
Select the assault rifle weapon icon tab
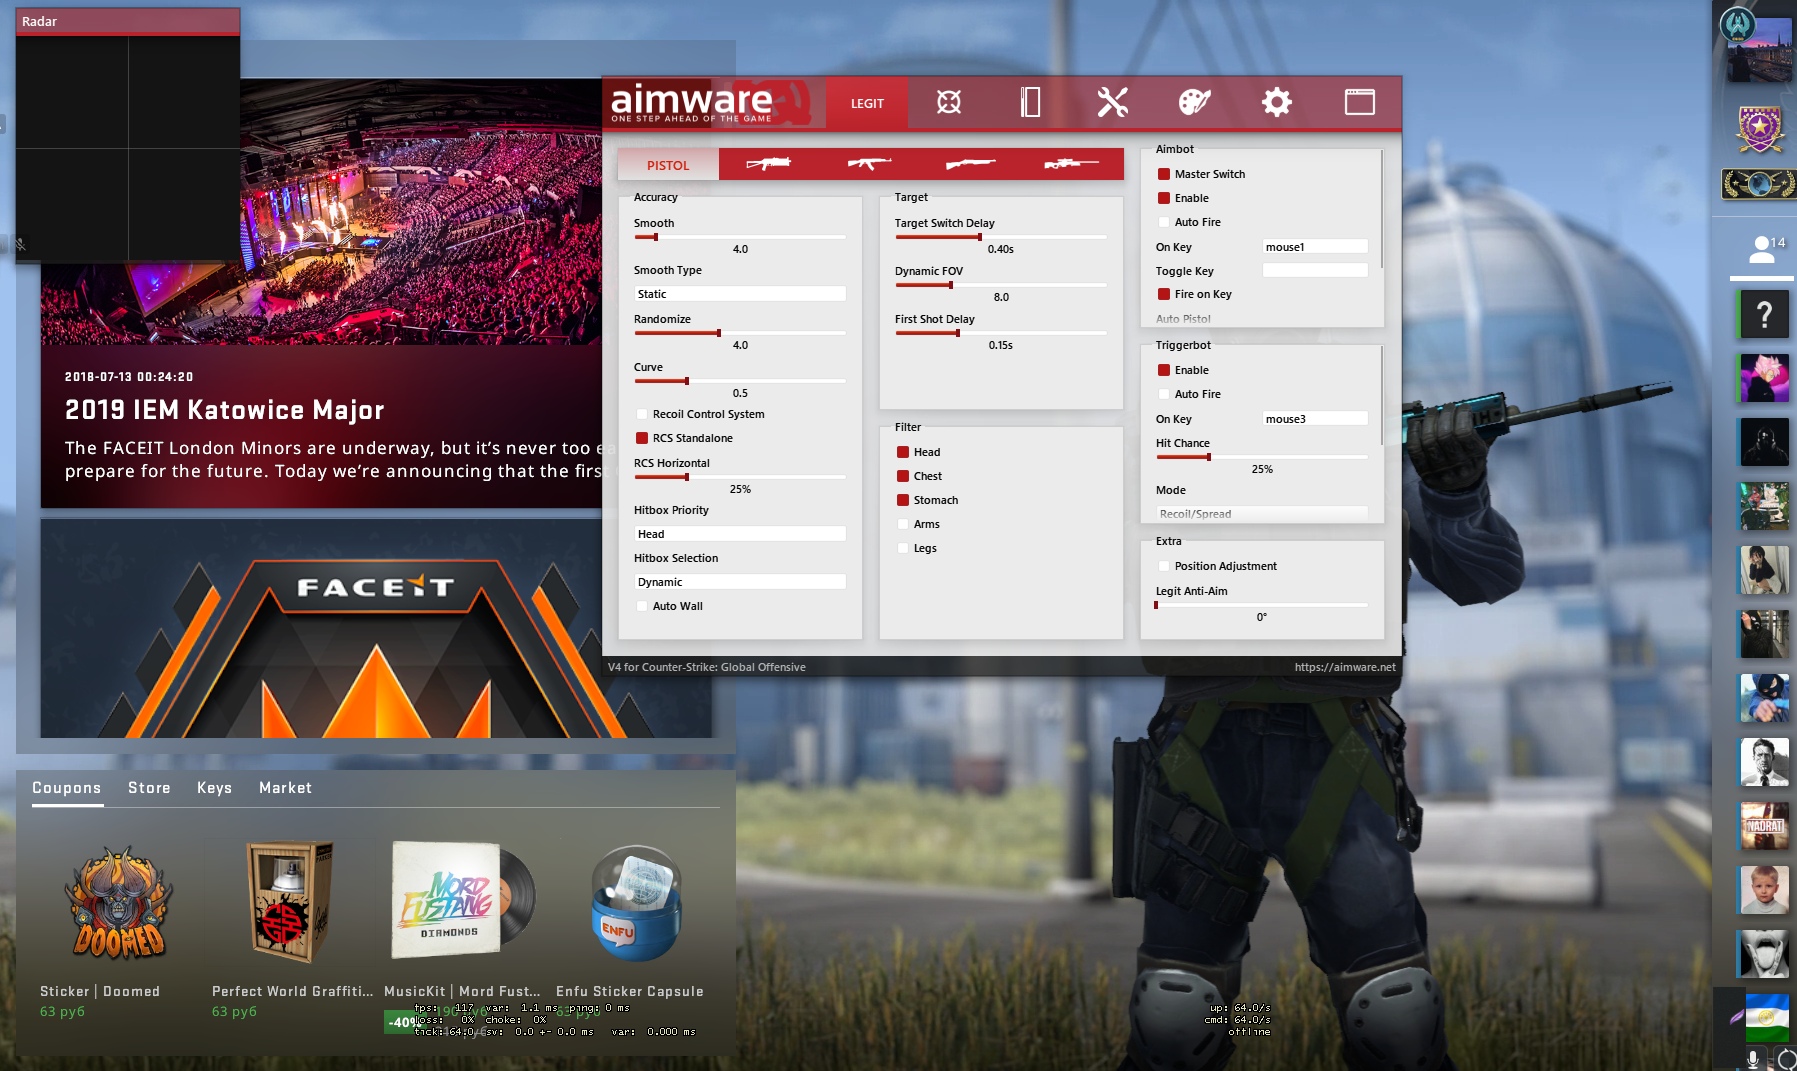point(869,163)
